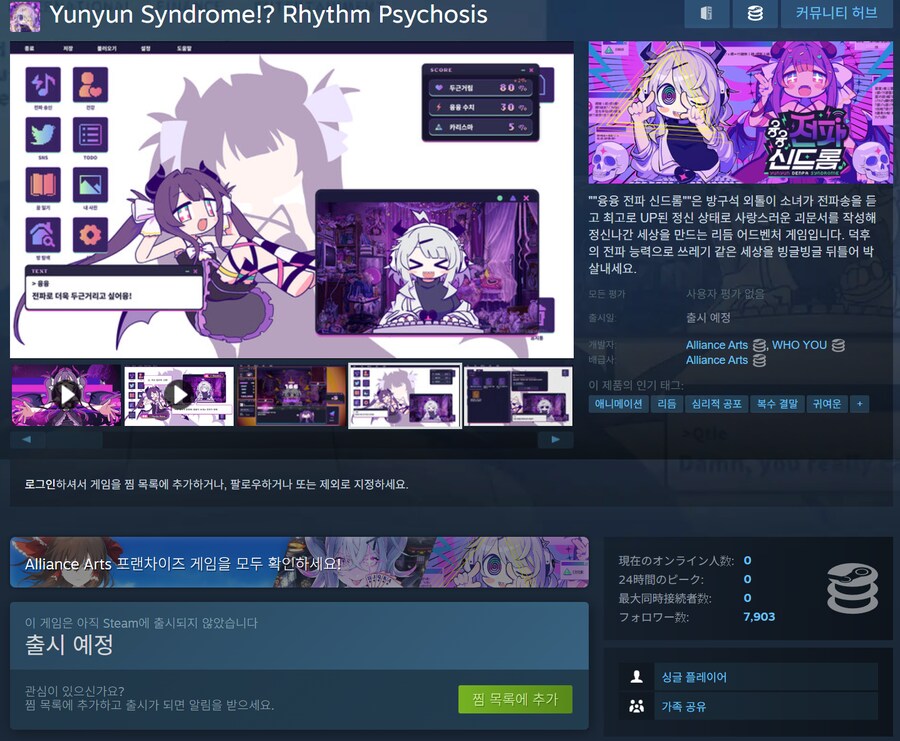Open Alliance Arts developer link
The height and width of the screenshot is (741, 900).
(716, 345)
